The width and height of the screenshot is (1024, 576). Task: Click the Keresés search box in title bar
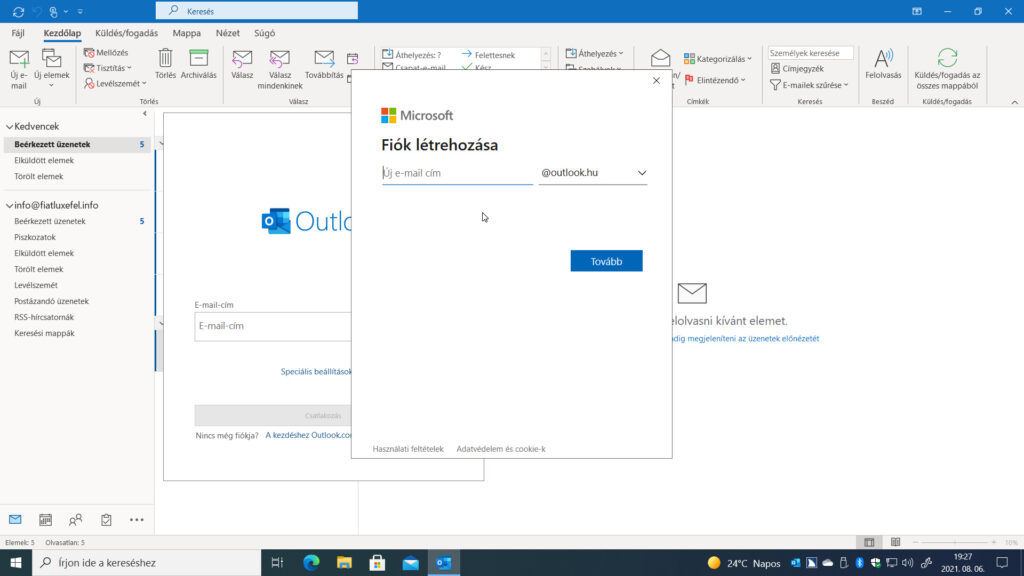tap(257, 11)
